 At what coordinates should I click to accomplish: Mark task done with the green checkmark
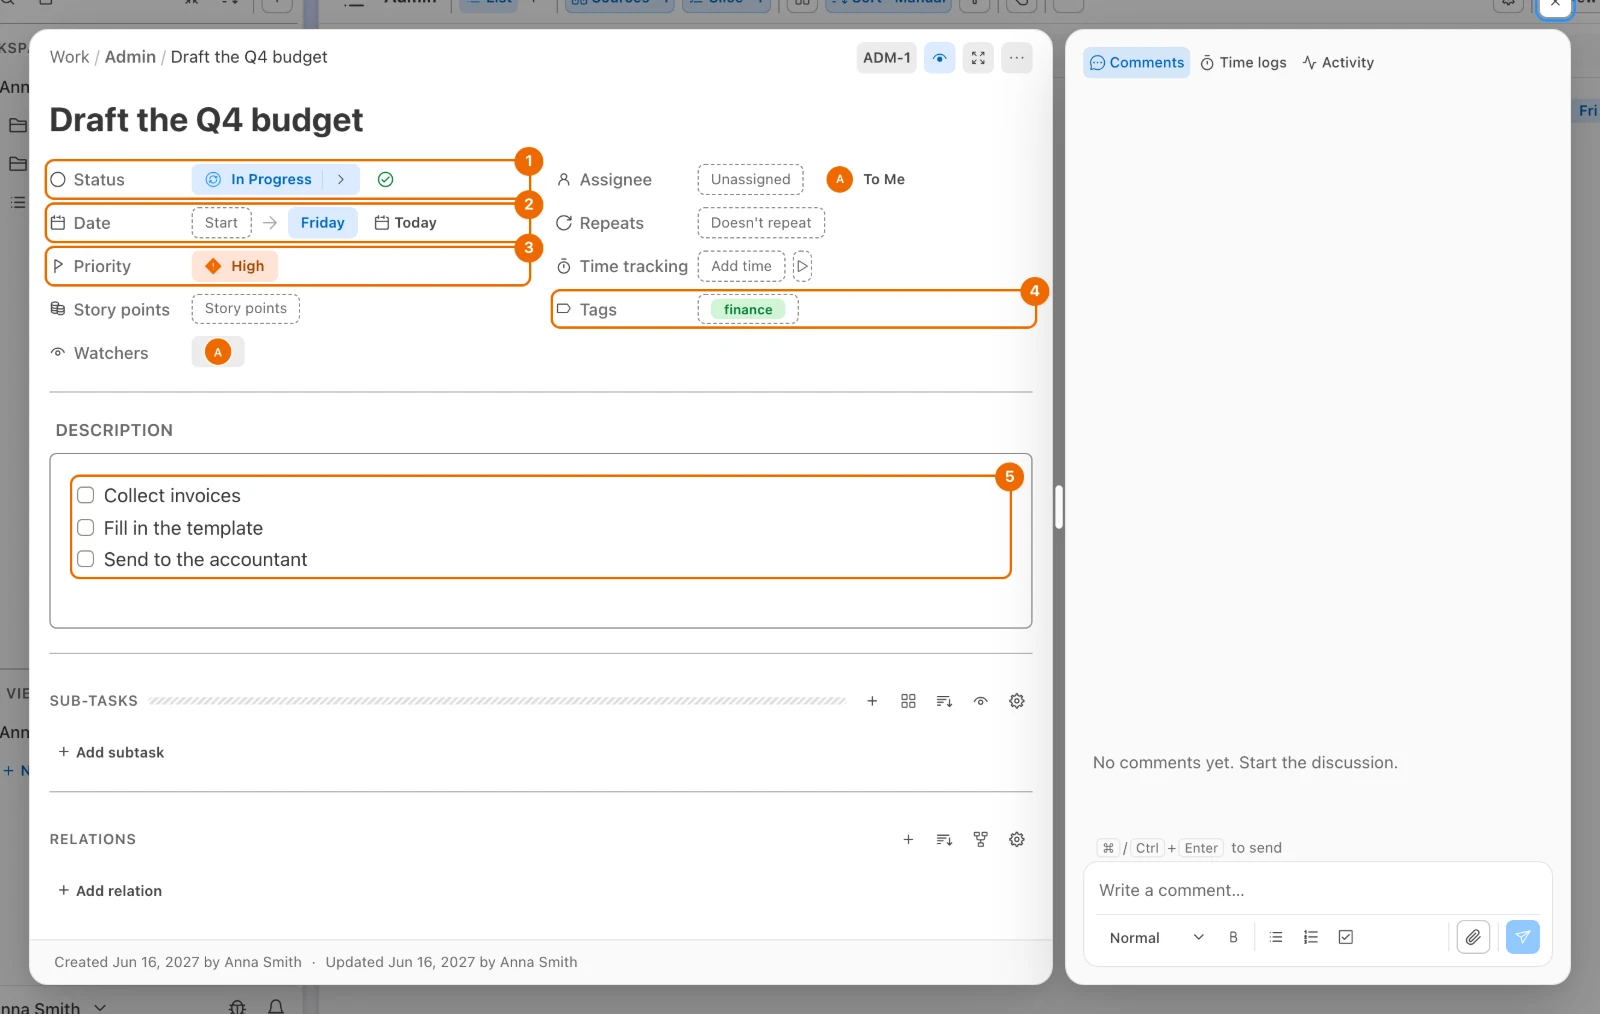coord(385,180)
